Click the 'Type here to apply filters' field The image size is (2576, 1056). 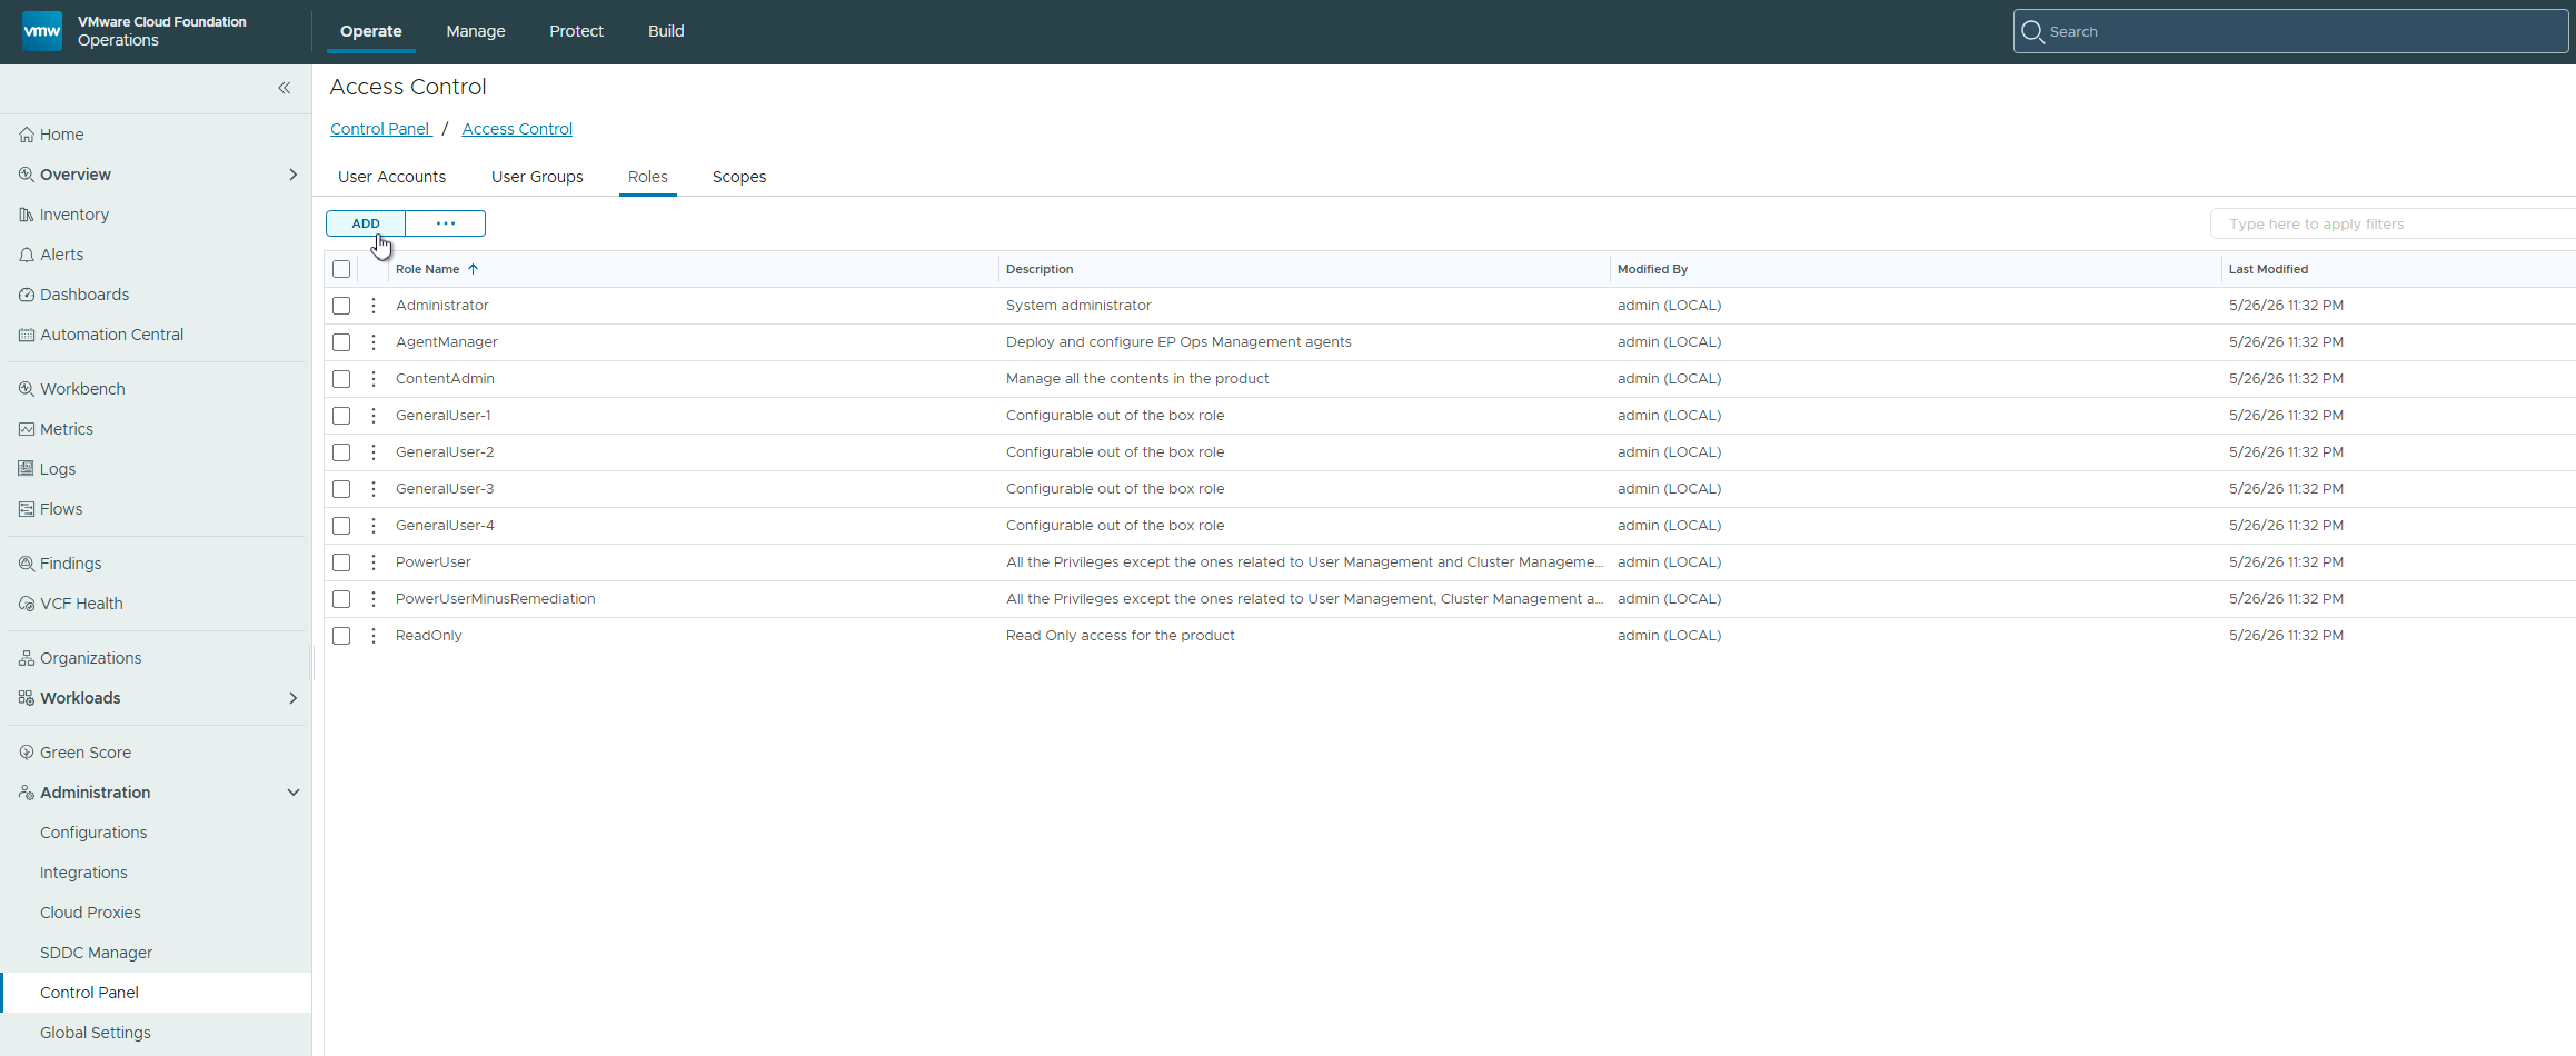click(x=2392, y=224)
